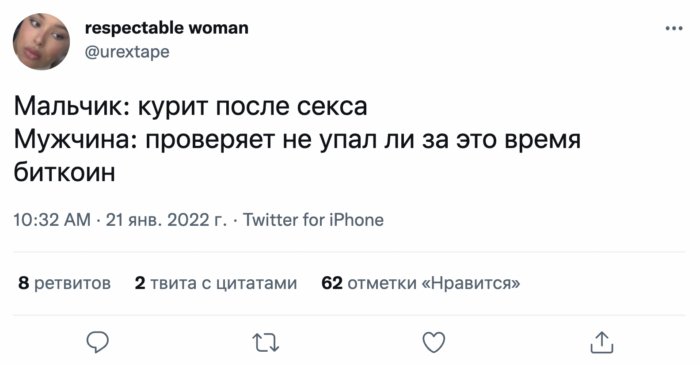Click the bold number 62 likes count
Image resolution: width=700 pixels, height=365 pixels.
pos(332,283)
